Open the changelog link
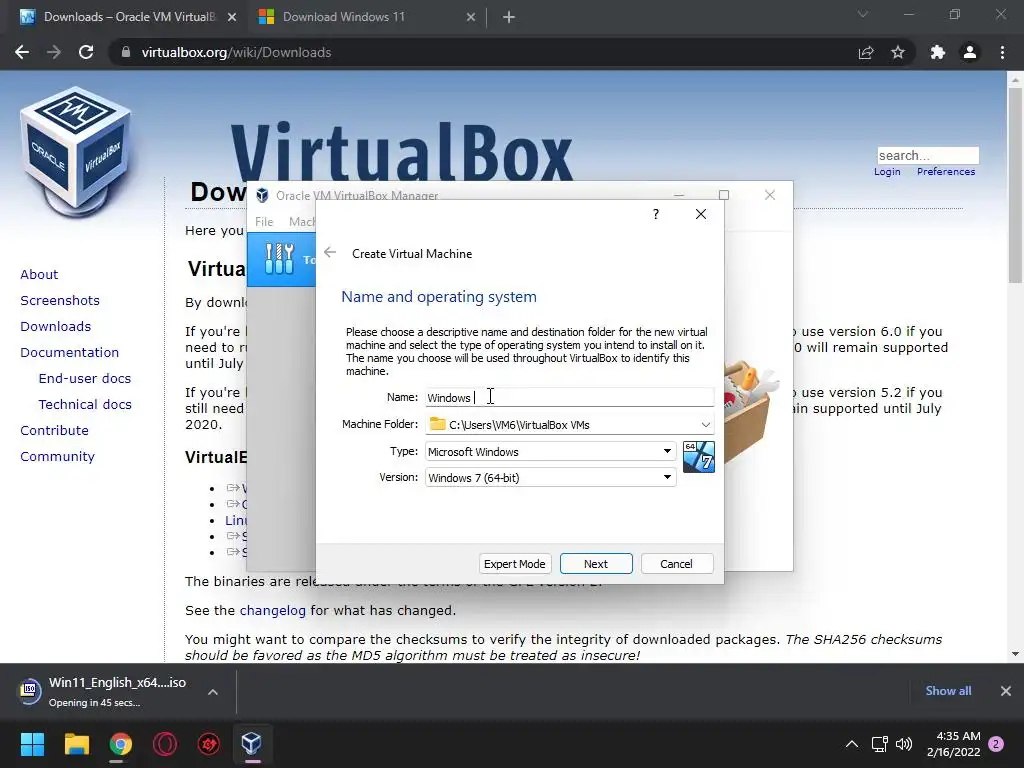 pyautogui.click(x=272, y=610)
